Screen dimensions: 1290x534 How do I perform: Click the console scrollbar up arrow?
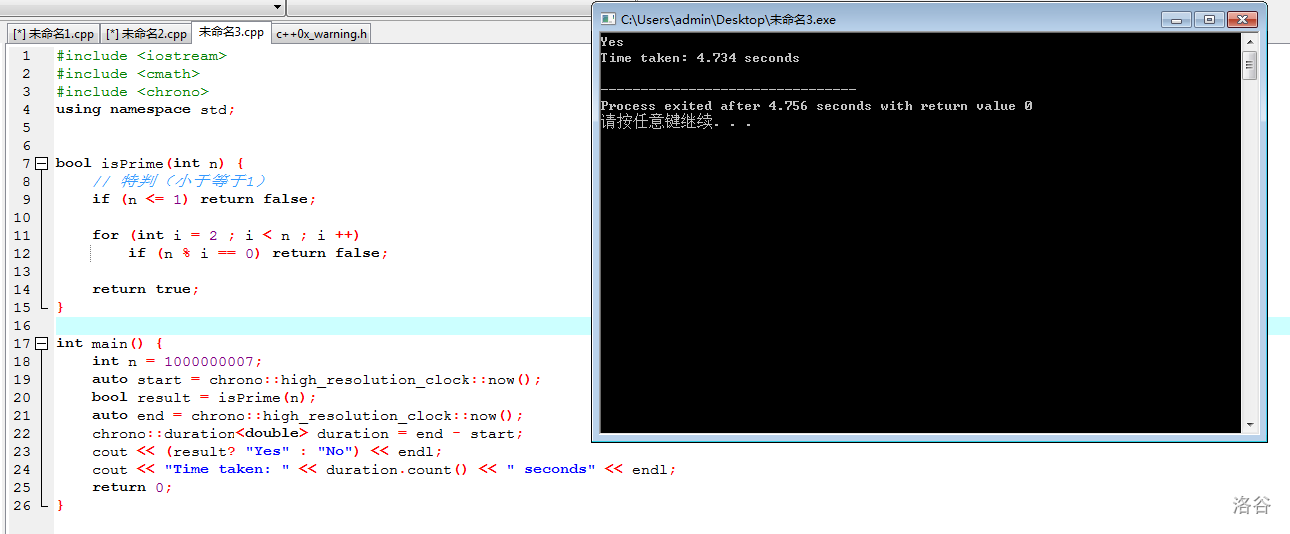(x=1249, y=42)
